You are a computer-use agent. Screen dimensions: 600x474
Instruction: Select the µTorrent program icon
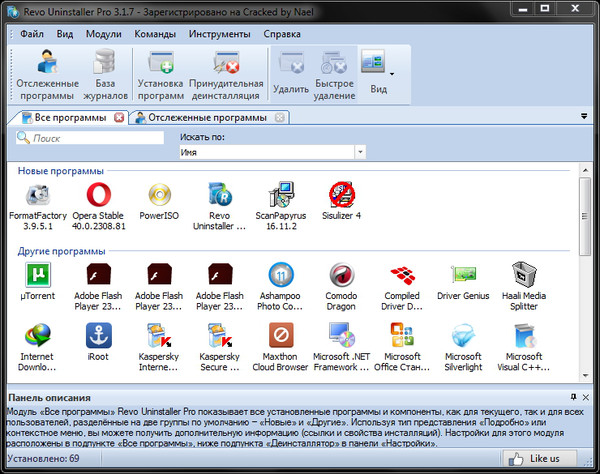coord(37,277)
